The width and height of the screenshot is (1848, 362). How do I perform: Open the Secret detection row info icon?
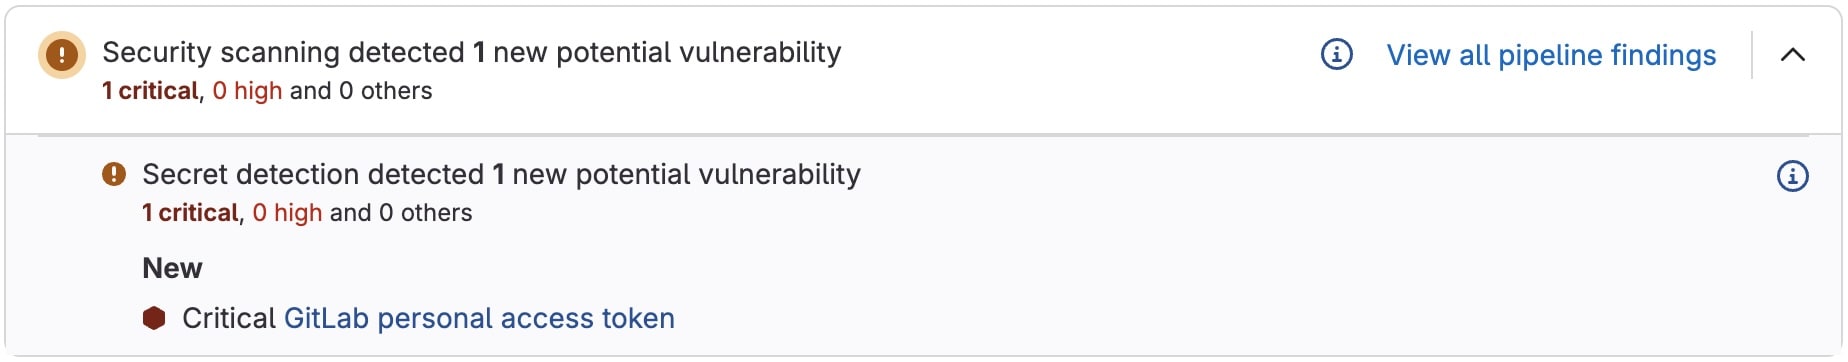click(x=1792, y=176)
